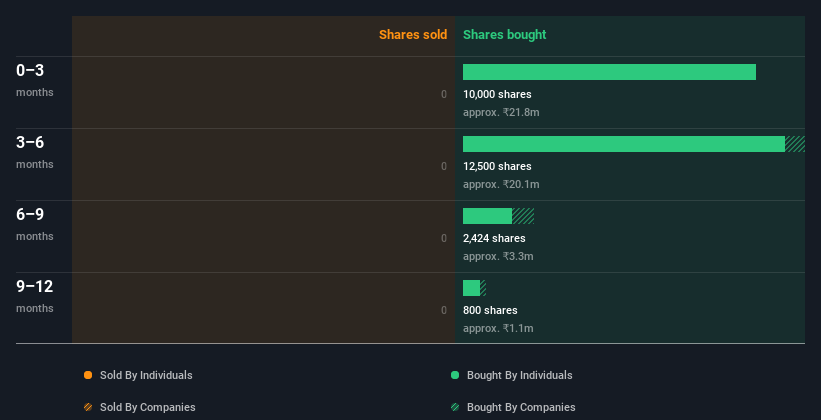Click the hatched bar segment in 9–12 months
821x420 pixels.
coord(483,288)
